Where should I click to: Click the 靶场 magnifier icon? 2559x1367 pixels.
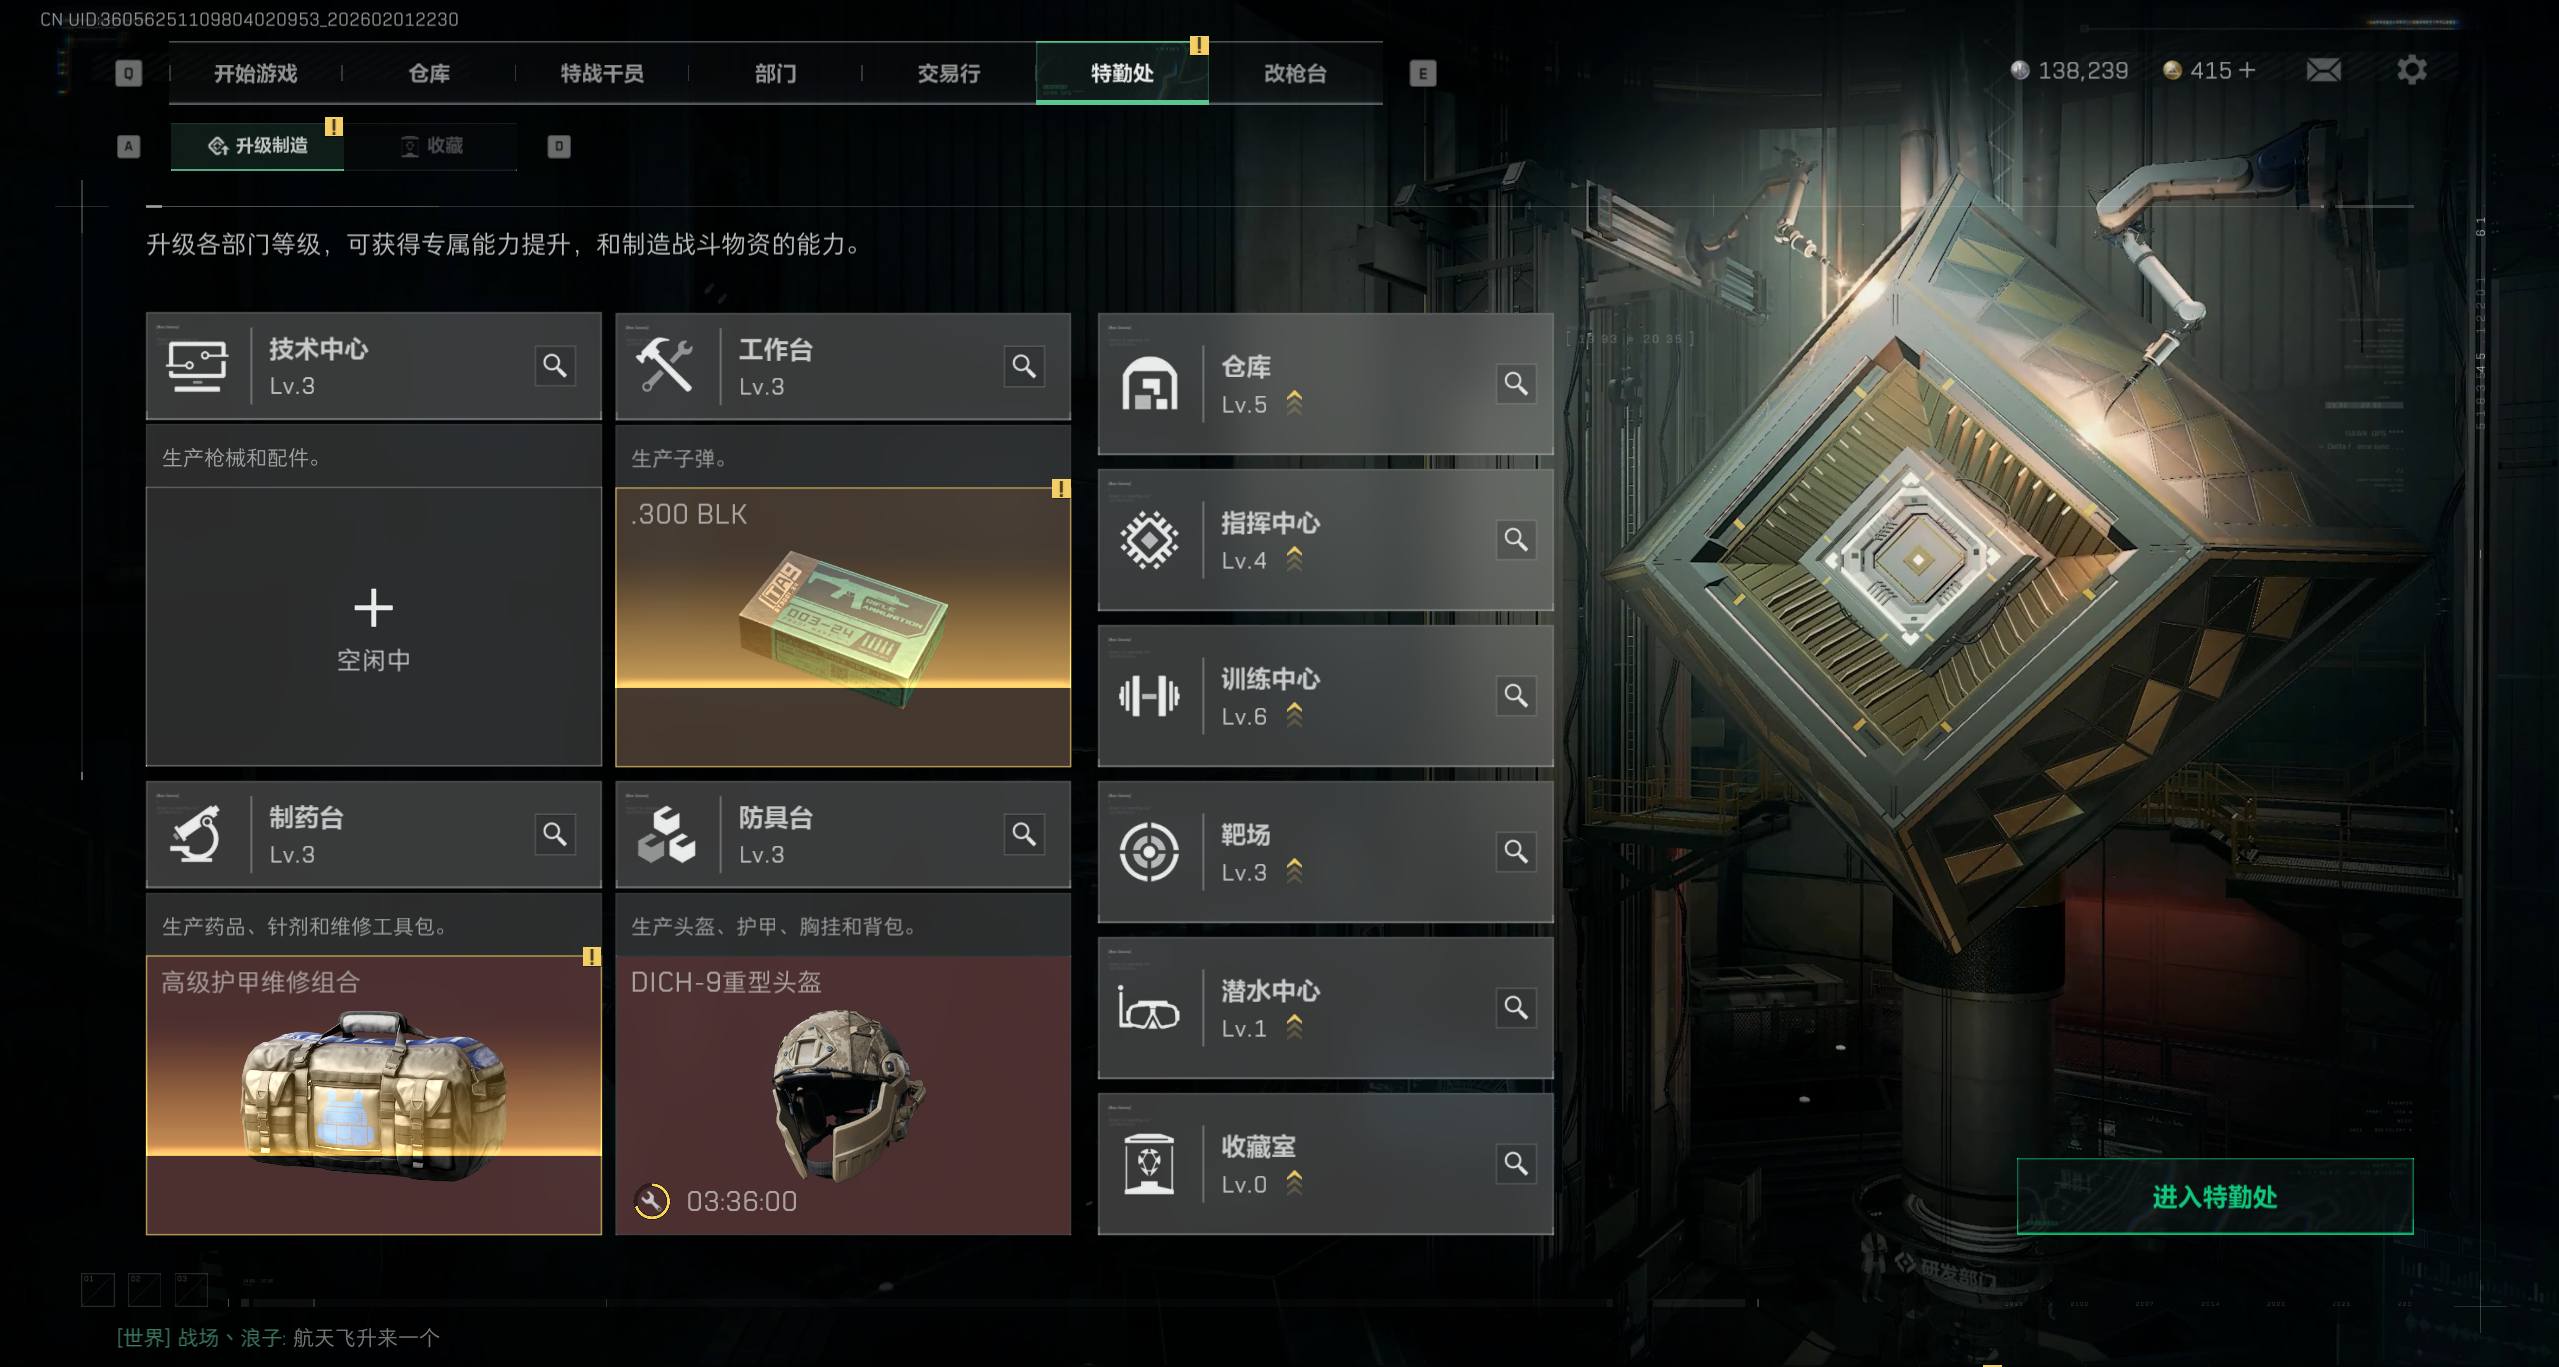[1516, 852]
